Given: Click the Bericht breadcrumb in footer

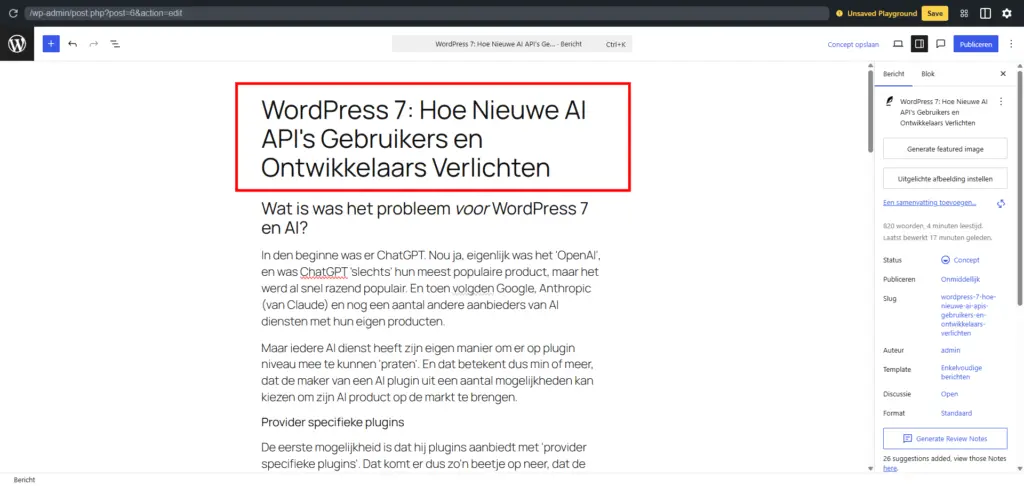Looking at the screenshot, I should coord(24,479).
